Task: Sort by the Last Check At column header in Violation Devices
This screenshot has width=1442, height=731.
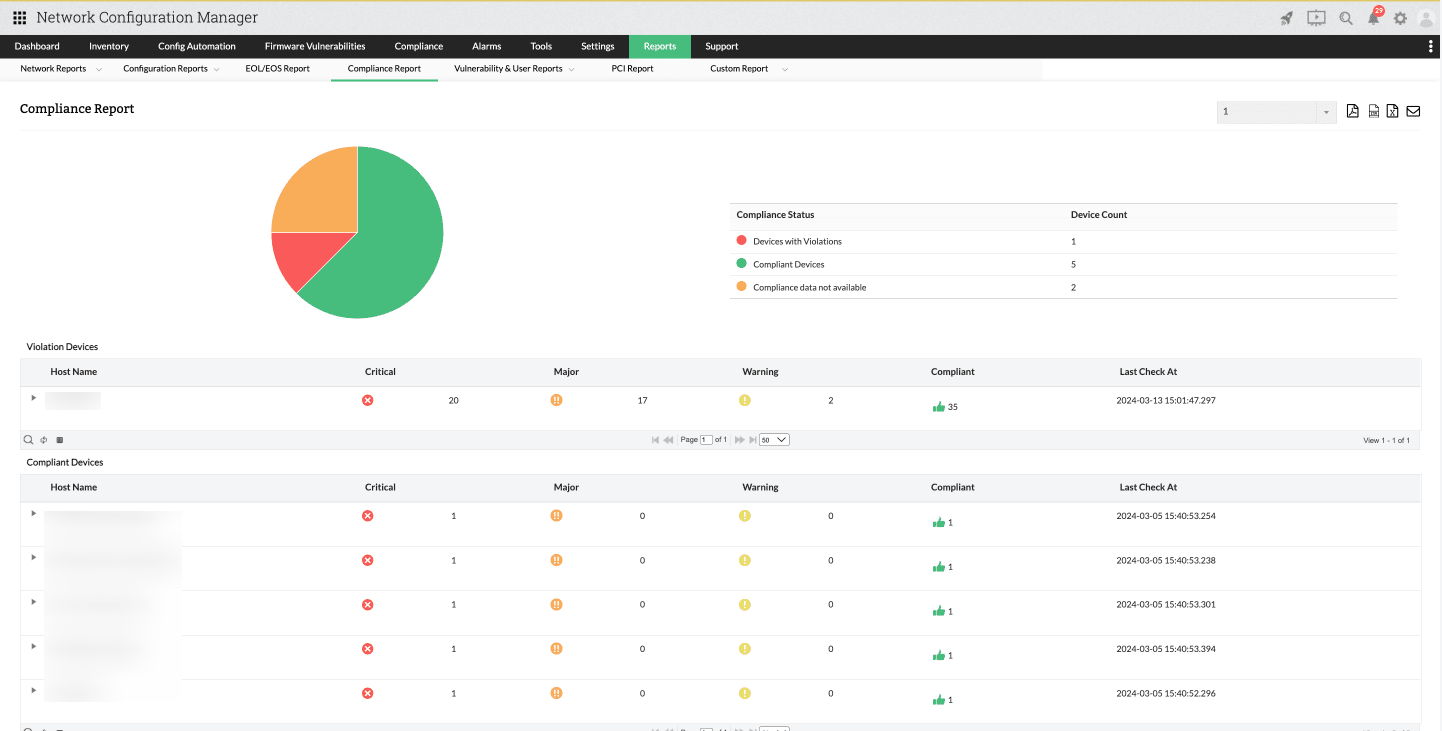Action: [1148, 372]
